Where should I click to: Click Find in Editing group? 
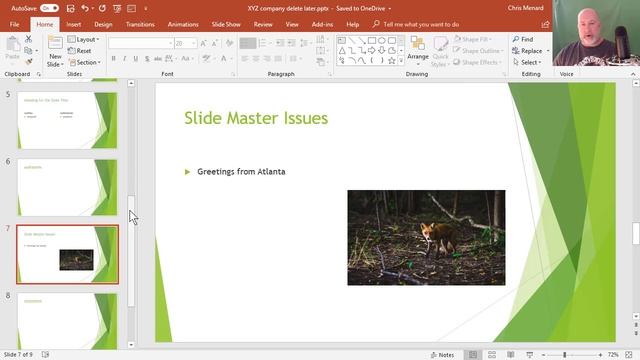click(x=523, y=39)
